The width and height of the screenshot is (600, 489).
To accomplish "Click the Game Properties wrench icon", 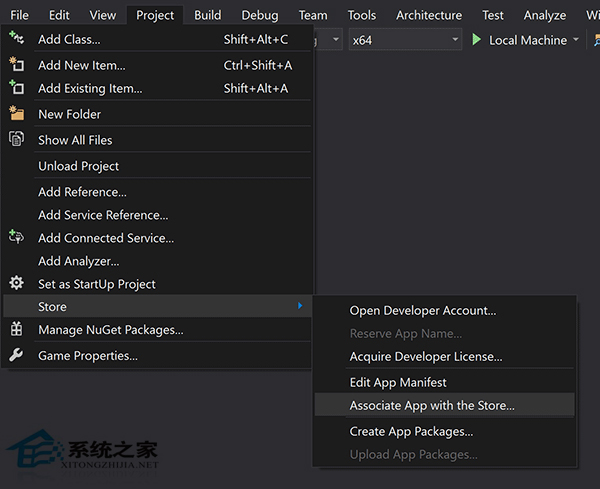I will pos(16,355).
